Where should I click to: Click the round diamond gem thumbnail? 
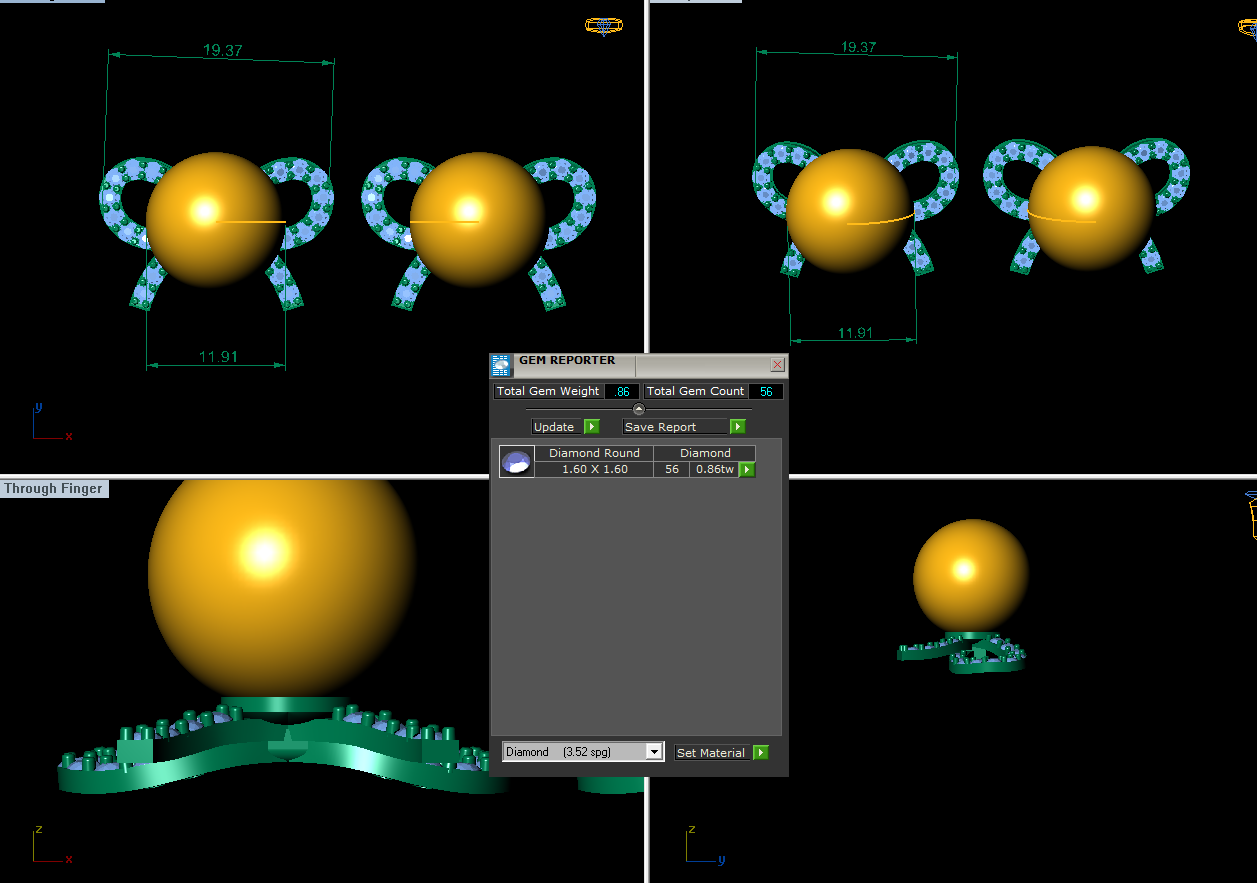(x=517, y=462)
